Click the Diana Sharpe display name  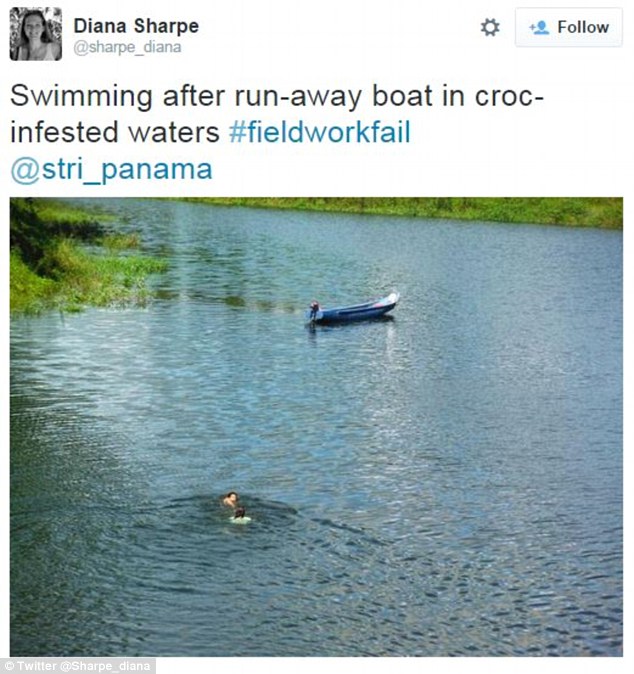tap(136, 25)
